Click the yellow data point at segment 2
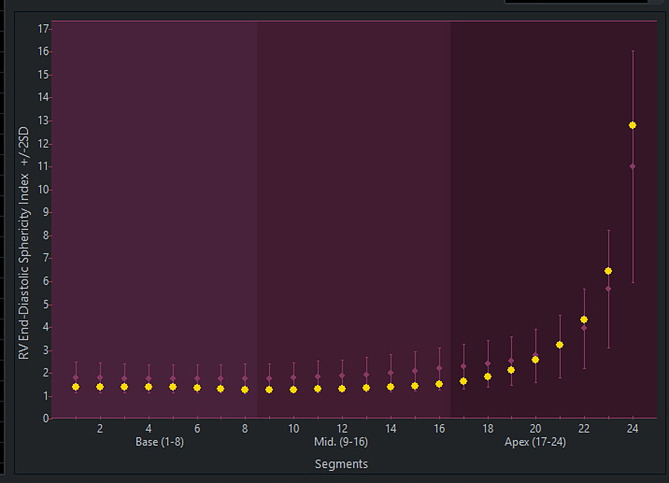The image size is (669, 483). point(100,387)
